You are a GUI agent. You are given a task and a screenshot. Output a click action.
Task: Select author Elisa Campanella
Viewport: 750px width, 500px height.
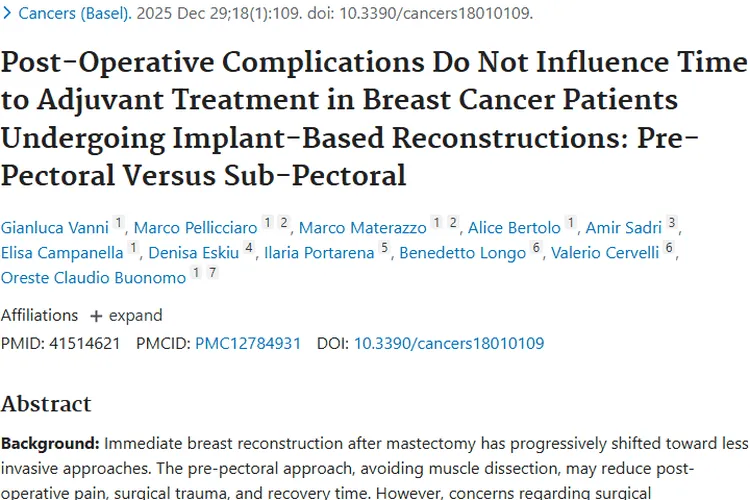[x=63, y=253]
